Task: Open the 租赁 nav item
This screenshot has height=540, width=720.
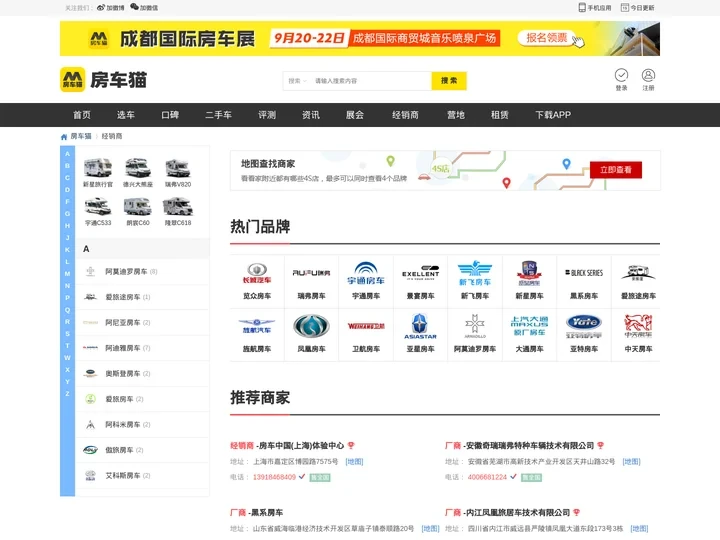Action: click(500, 115)
